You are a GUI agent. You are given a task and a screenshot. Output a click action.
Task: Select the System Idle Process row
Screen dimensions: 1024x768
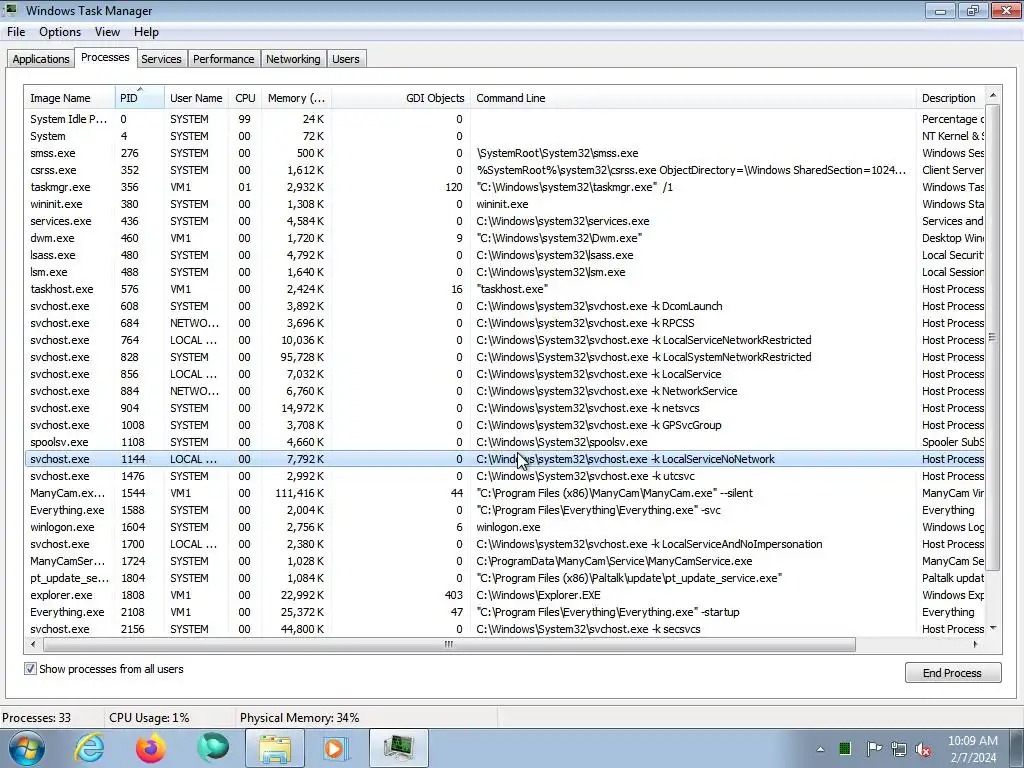tap(505, 119)
